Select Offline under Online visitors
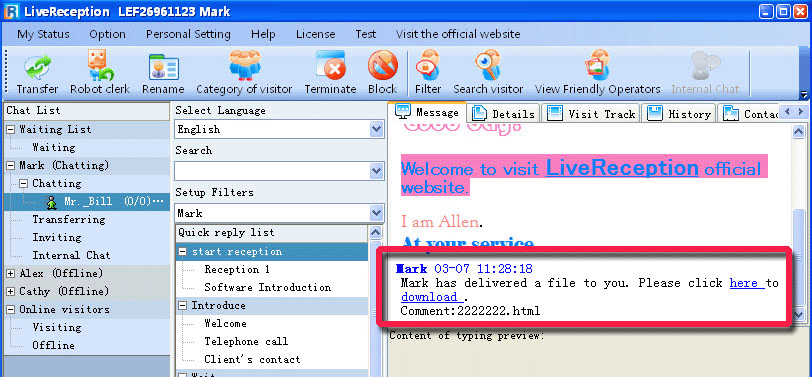812x377 pixels. [x=54, y=345]
